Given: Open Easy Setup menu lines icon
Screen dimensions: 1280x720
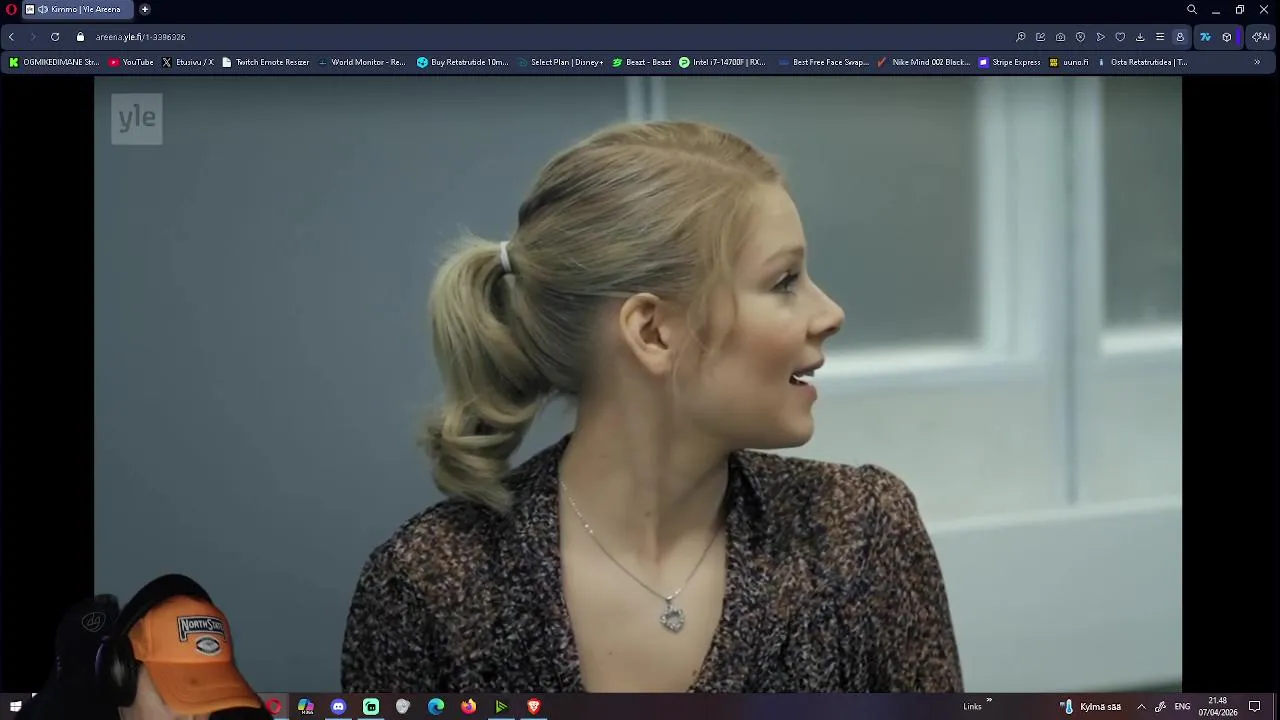Looking at the screenshot, I should [1160, 37].
